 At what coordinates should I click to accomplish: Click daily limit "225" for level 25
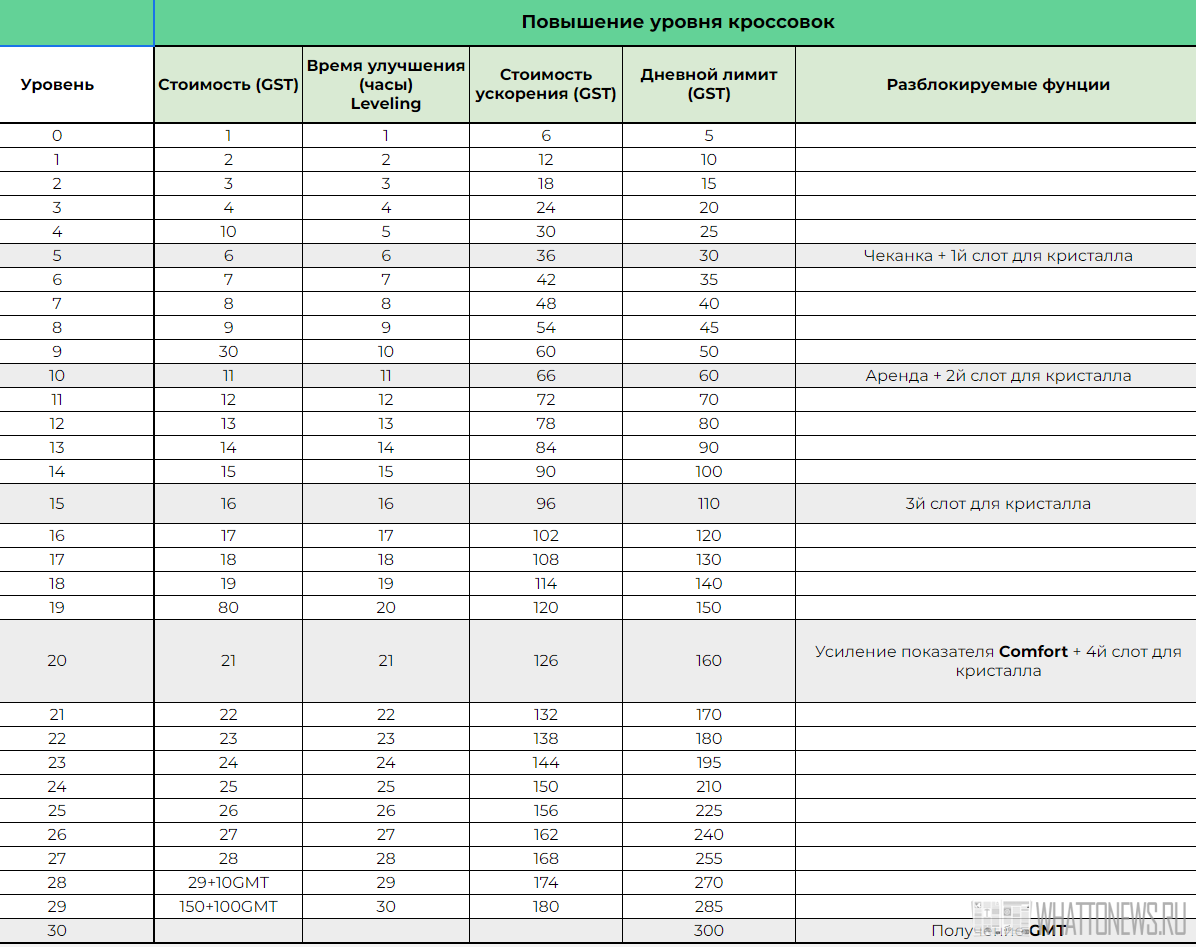coord(709,811)
